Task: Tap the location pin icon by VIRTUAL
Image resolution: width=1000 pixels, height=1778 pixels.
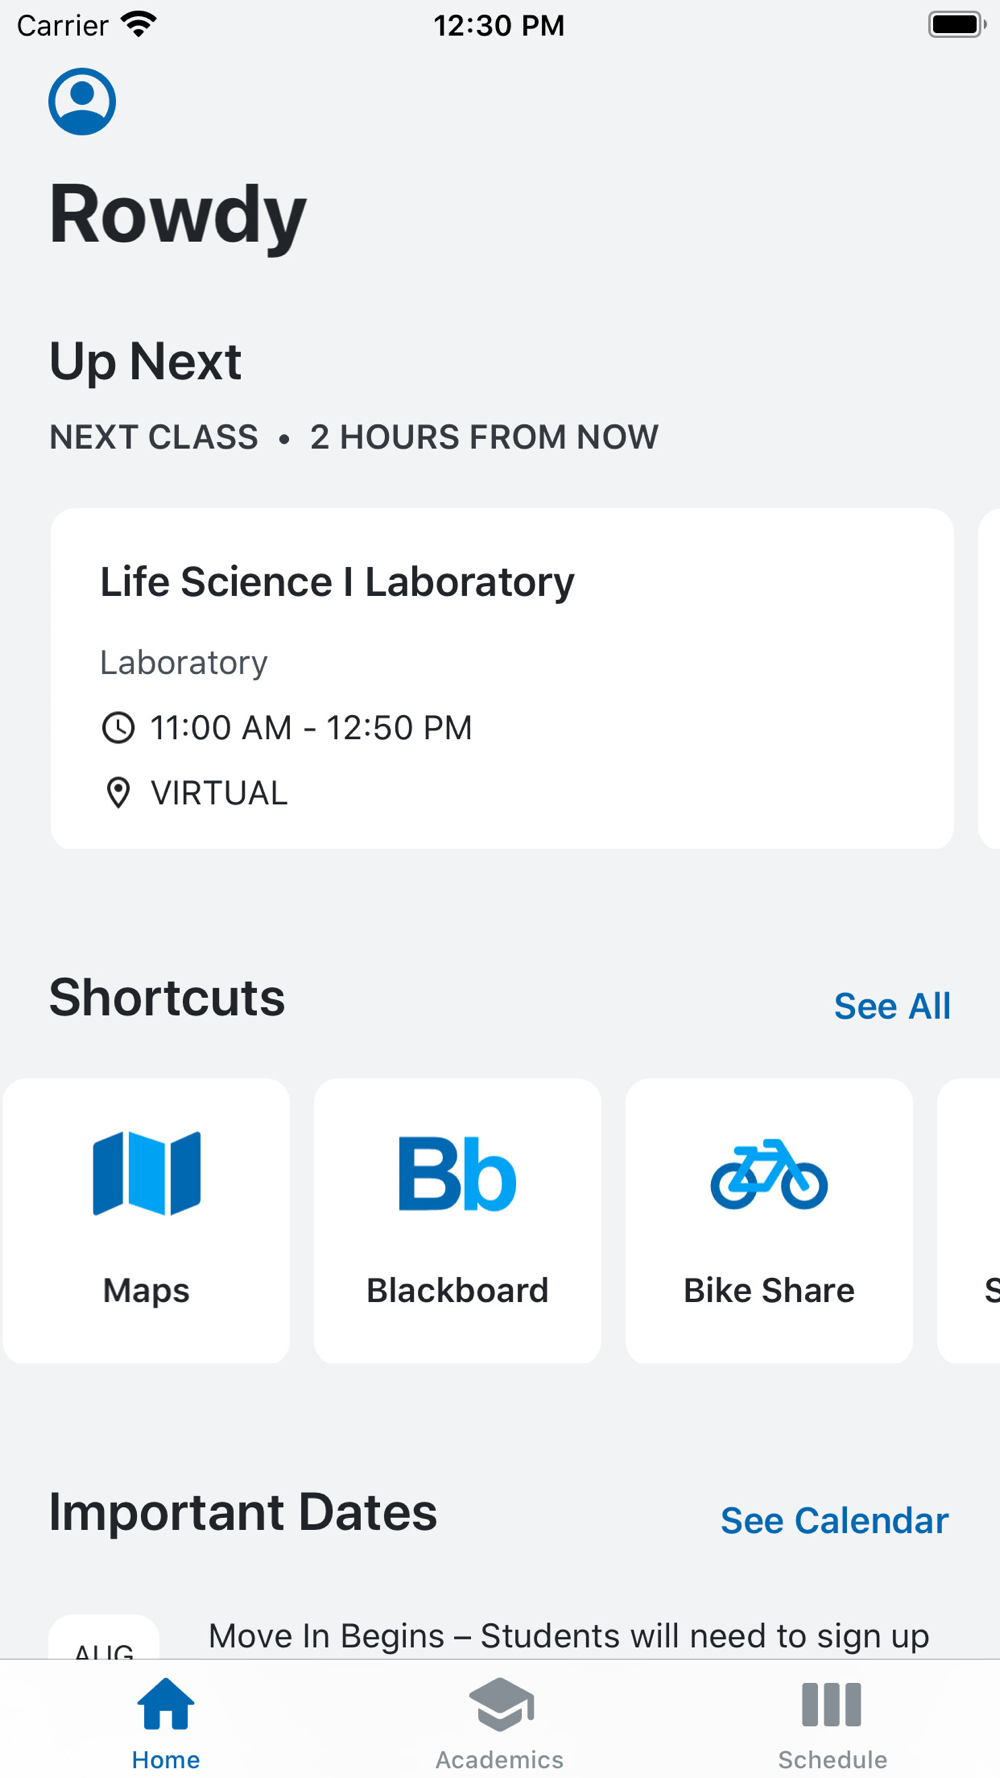Action: pos(118,793)
